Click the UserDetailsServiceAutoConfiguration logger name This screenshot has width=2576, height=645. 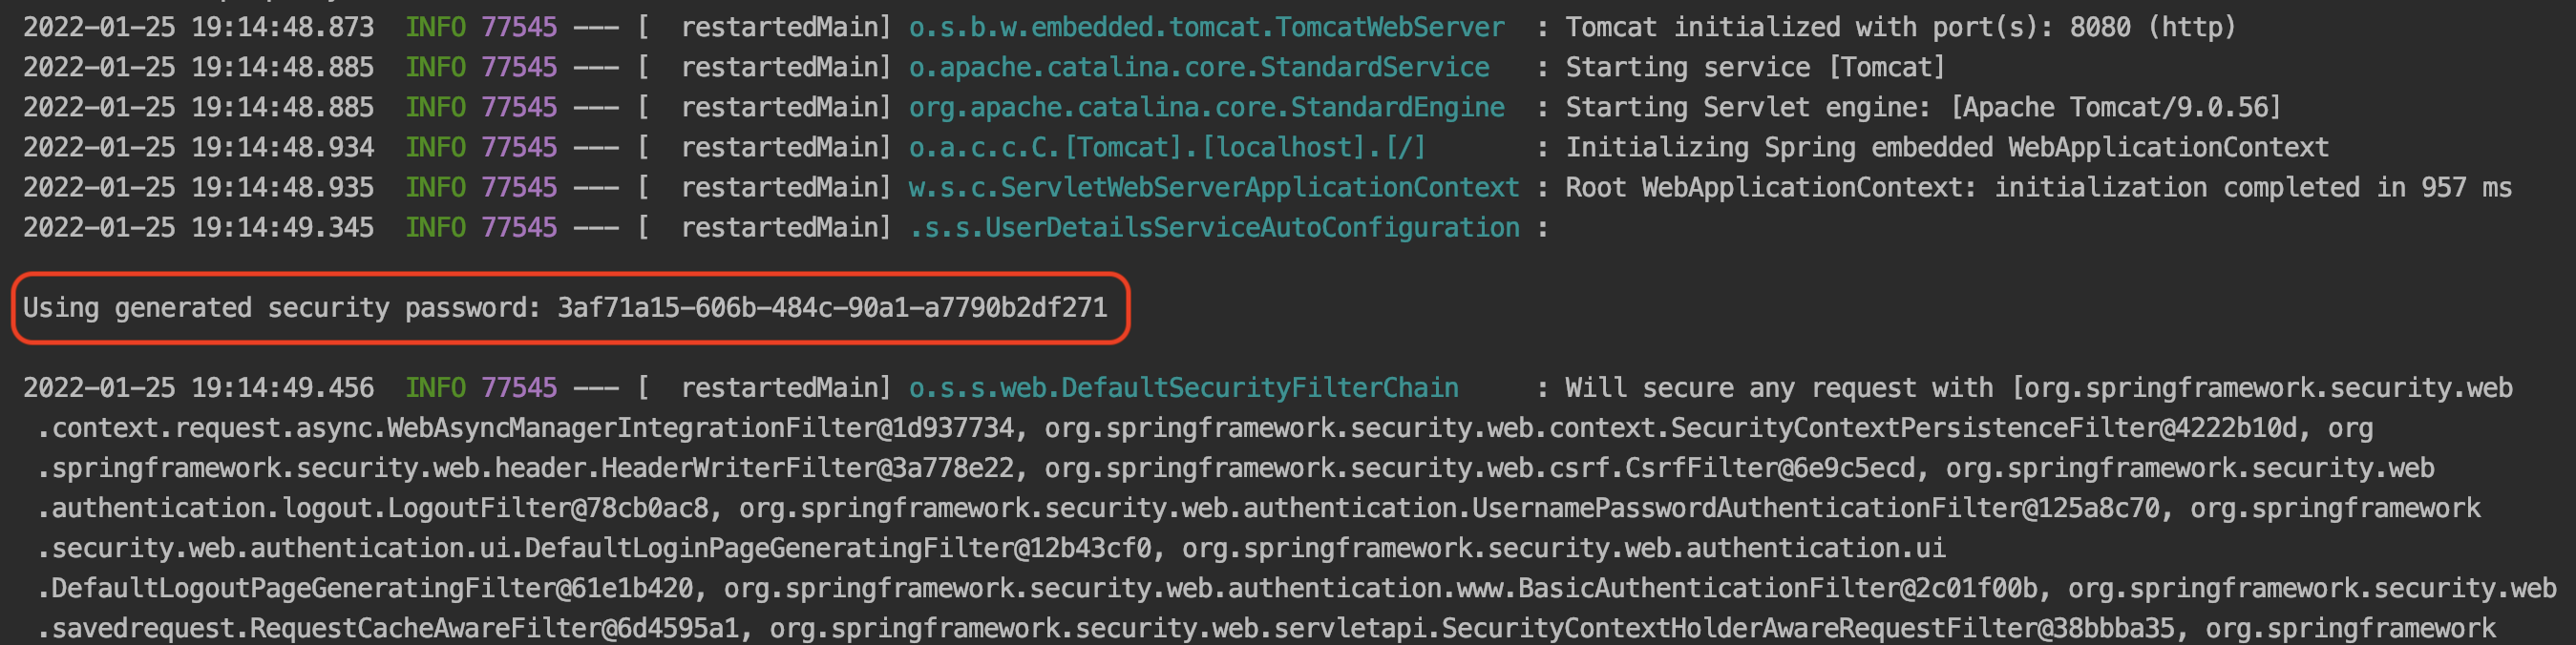pos(1213,227)
